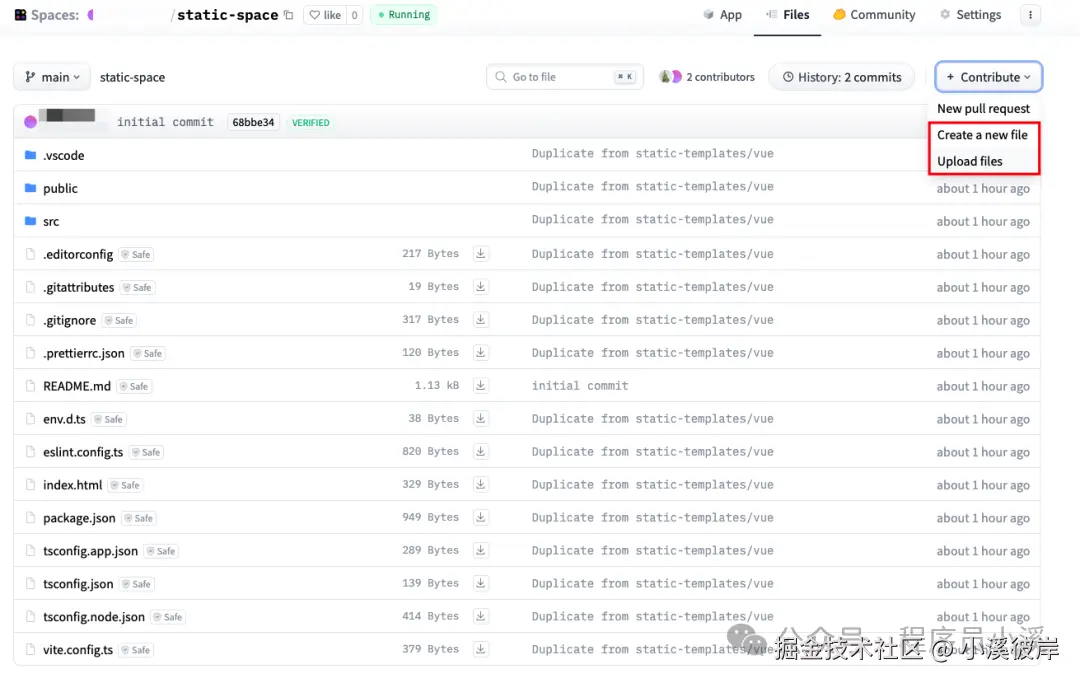Click the VERIFIED badge

[x=311, y=123]
